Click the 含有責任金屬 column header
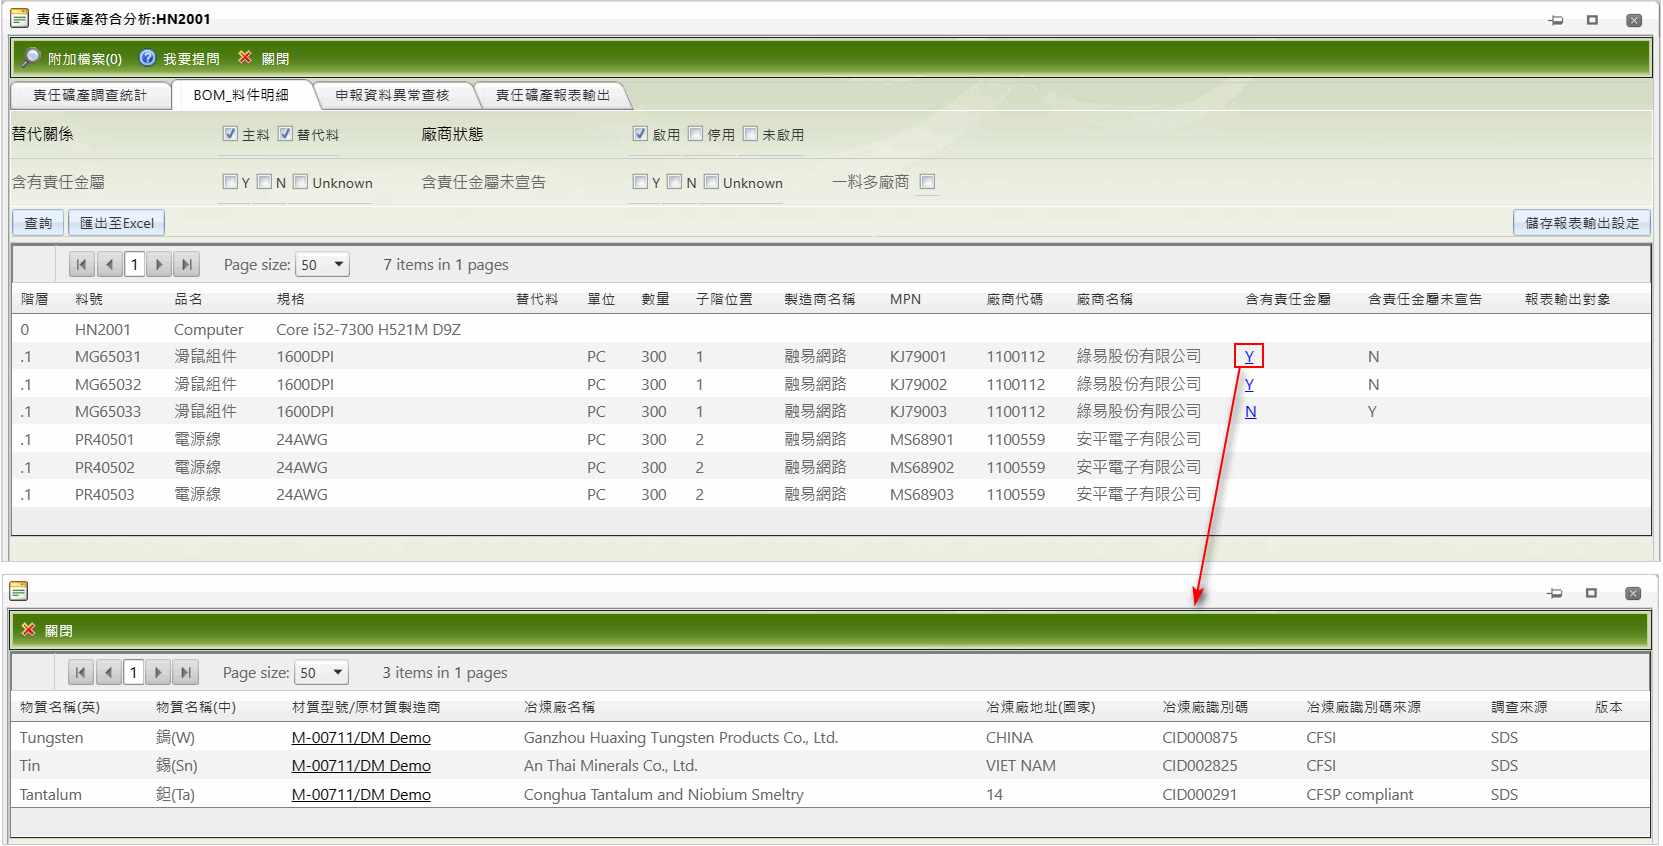 (1287, 299)
